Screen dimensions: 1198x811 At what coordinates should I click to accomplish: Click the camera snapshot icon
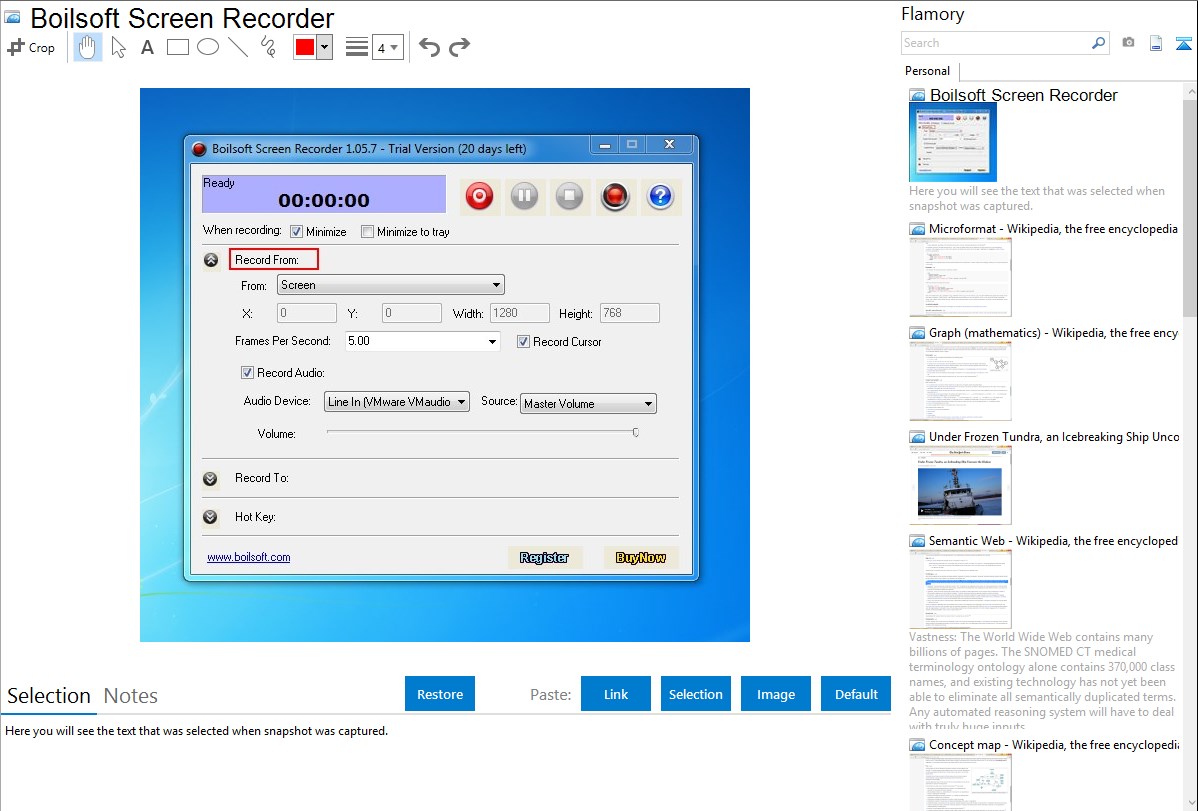(x=1128, y=43)
